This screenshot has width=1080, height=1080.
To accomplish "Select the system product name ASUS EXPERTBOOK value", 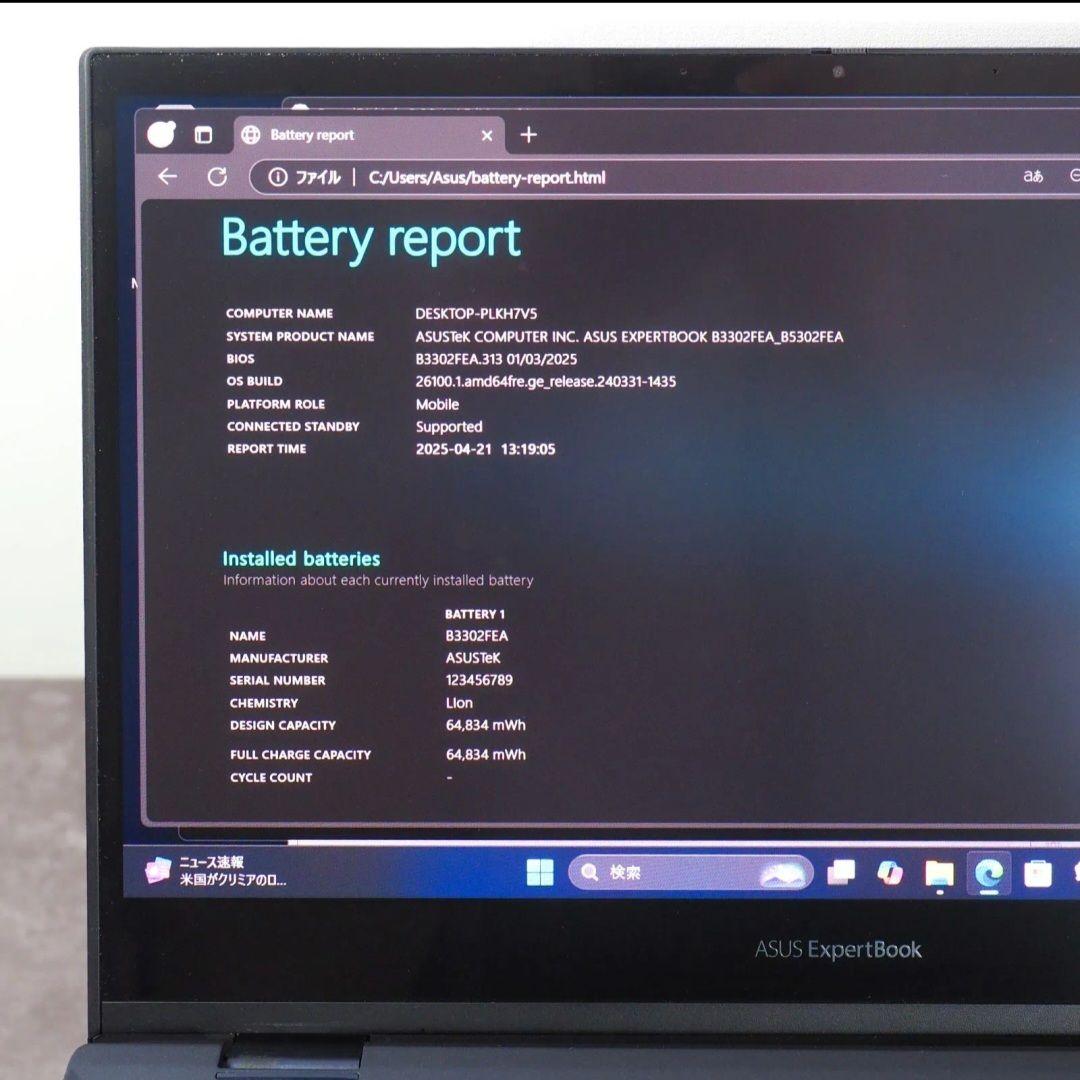I will [x=629, y=337].
